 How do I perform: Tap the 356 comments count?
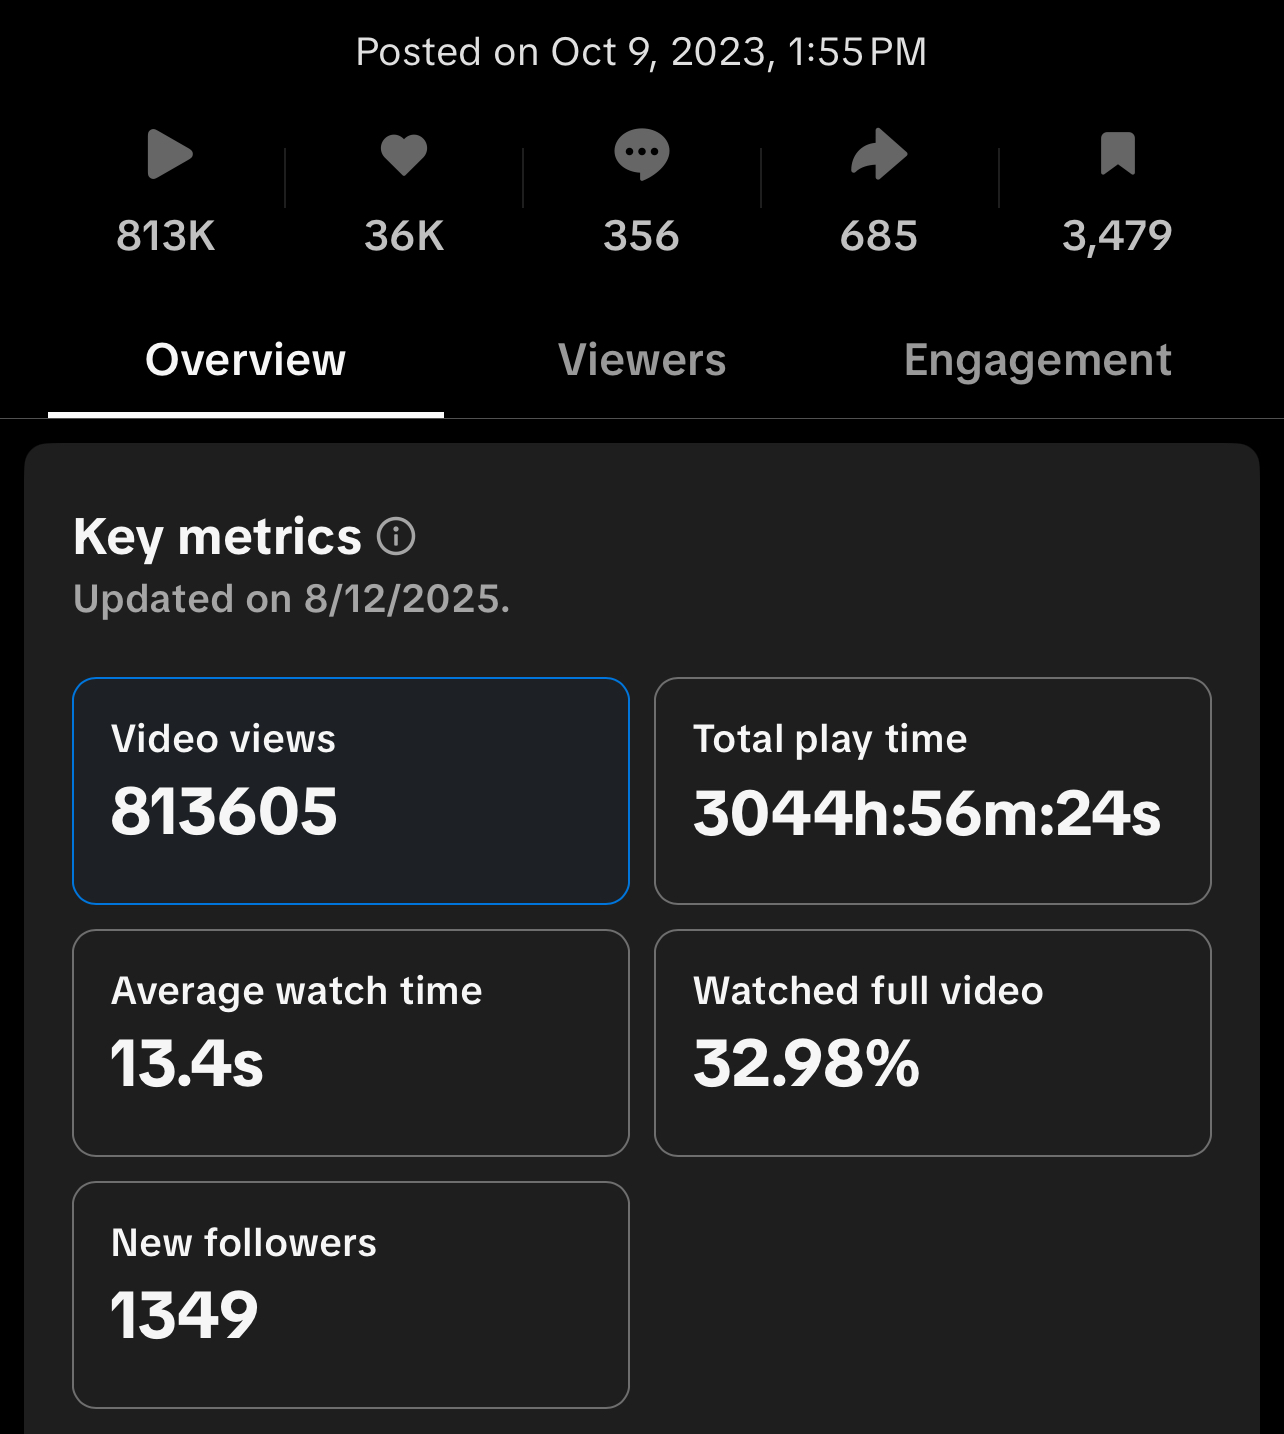coord(641,237)
